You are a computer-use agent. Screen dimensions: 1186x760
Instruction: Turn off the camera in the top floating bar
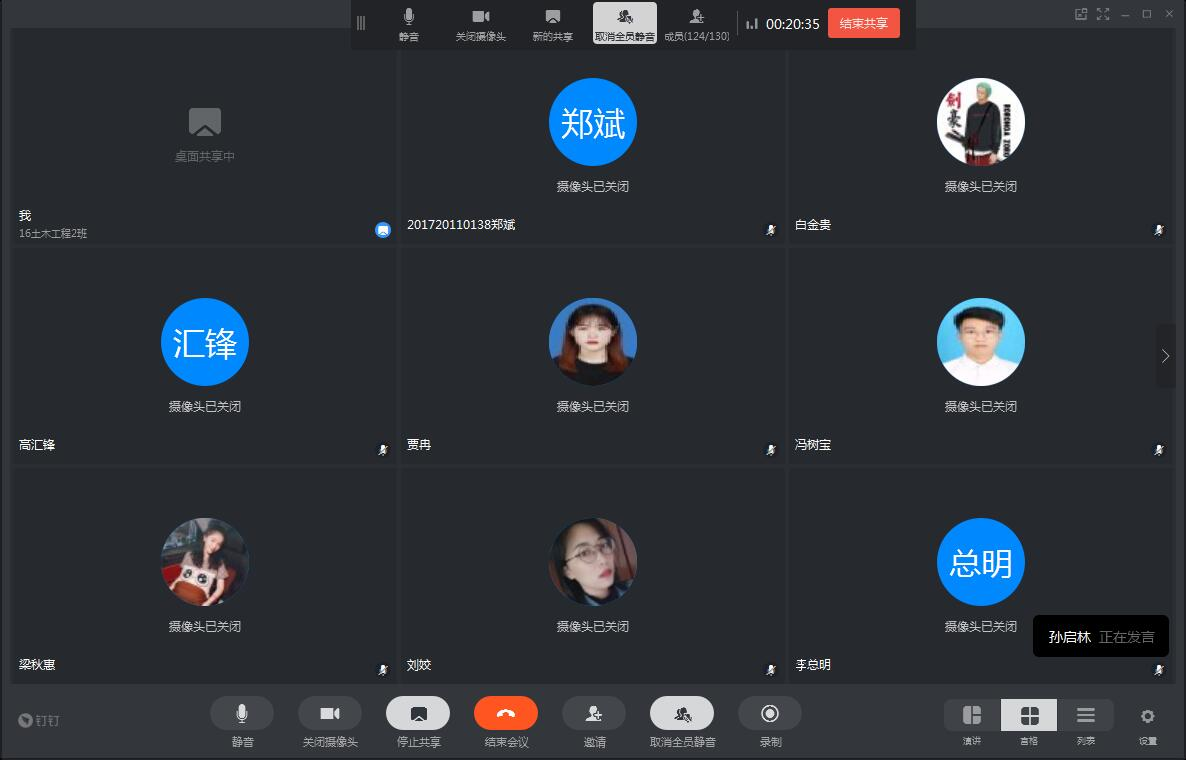[480, 24]
